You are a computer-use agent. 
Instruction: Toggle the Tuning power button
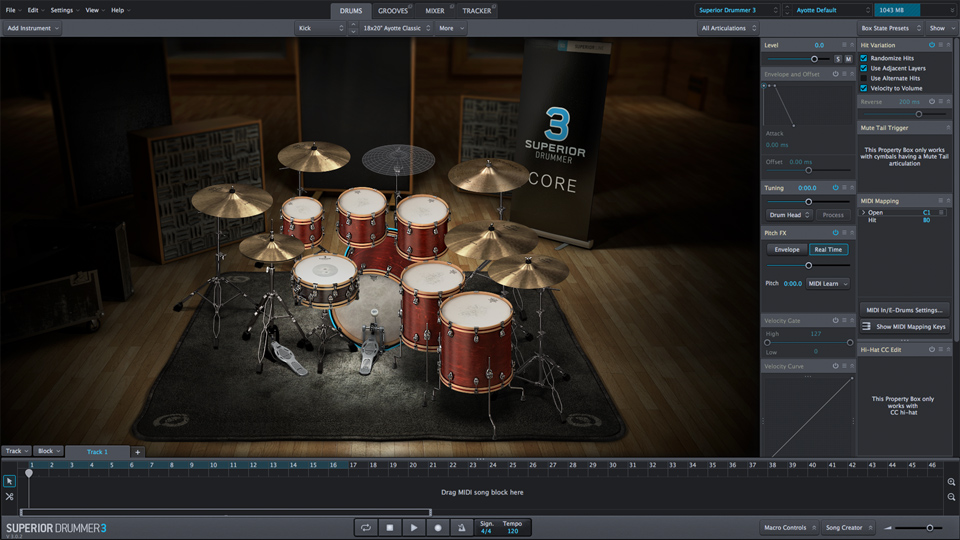click(x=835, y=188)
